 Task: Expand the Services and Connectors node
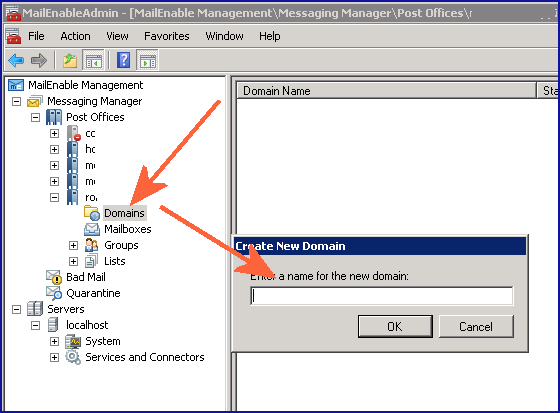(x=54, y=357)
